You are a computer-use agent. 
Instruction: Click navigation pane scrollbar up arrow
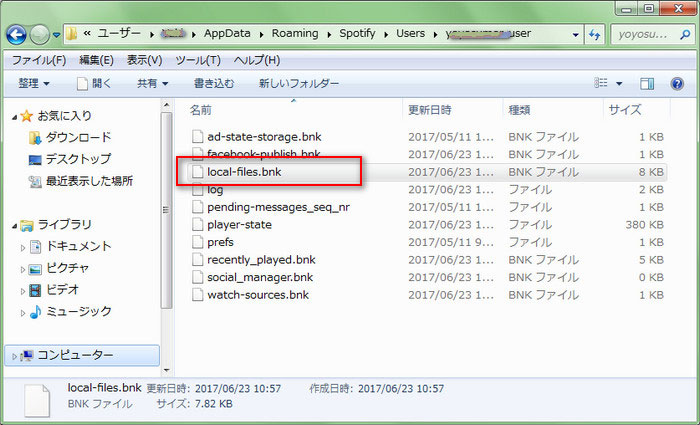(x=167, y=106)
